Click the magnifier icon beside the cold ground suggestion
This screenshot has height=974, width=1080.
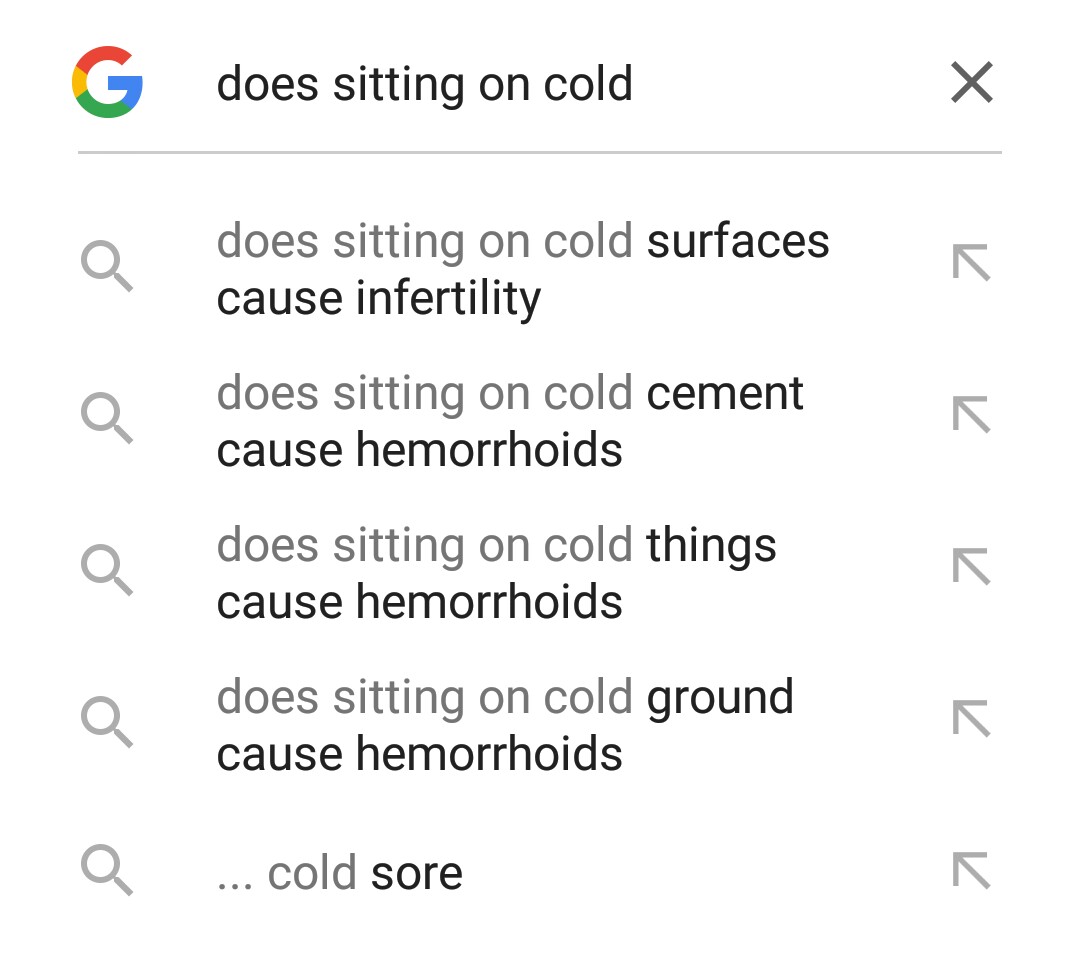click(x=106, y=724)
